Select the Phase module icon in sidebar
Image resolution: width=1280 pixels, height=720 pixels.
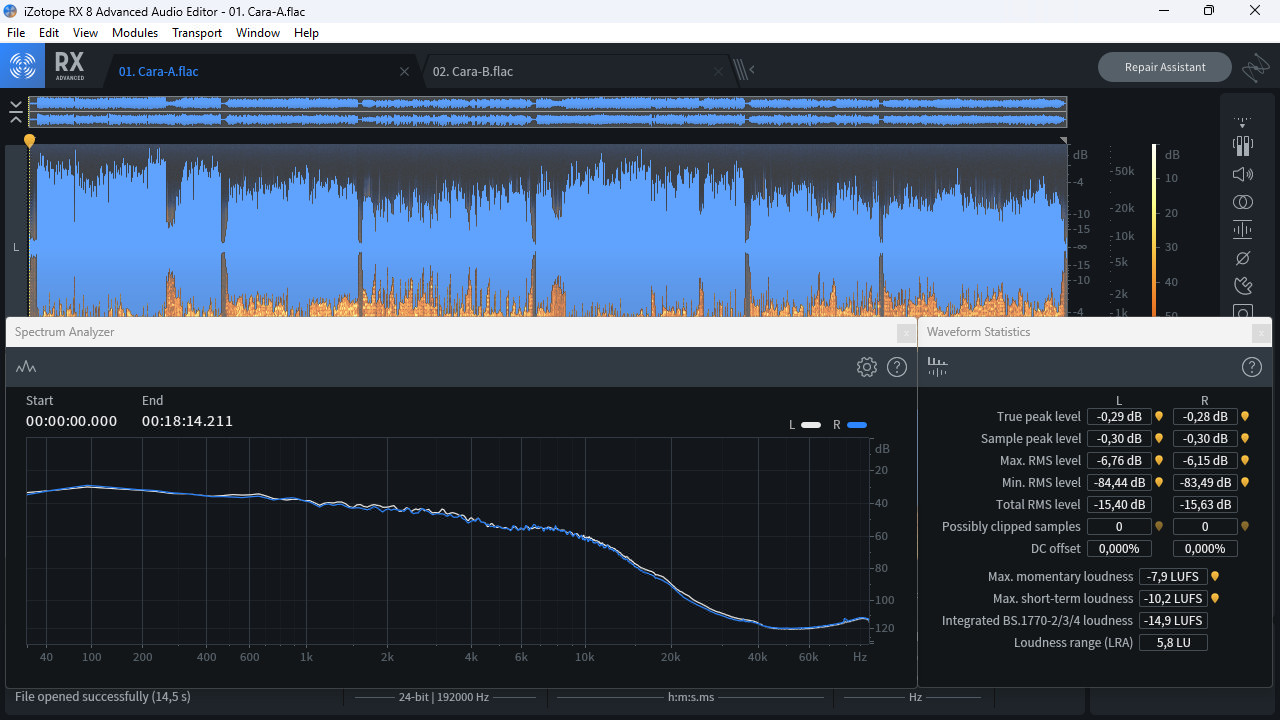pos(1242,258)
